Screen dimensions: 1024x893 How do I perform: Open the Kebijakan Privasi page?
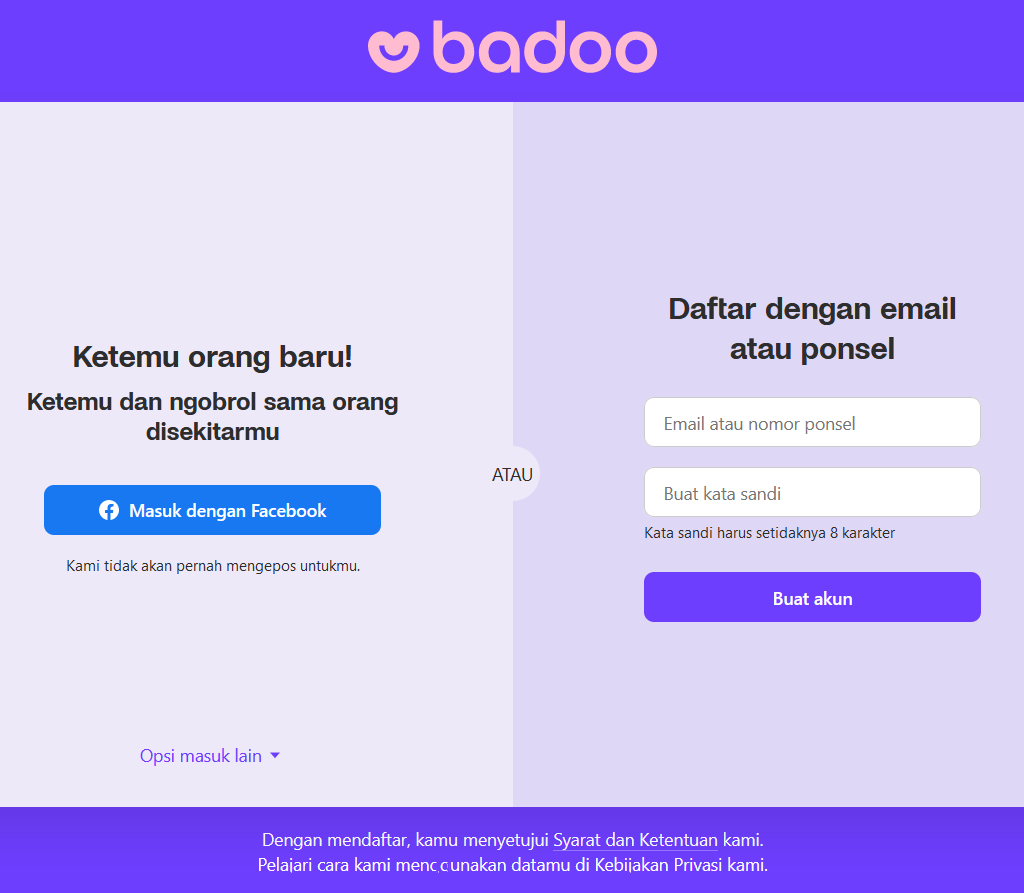660,865
